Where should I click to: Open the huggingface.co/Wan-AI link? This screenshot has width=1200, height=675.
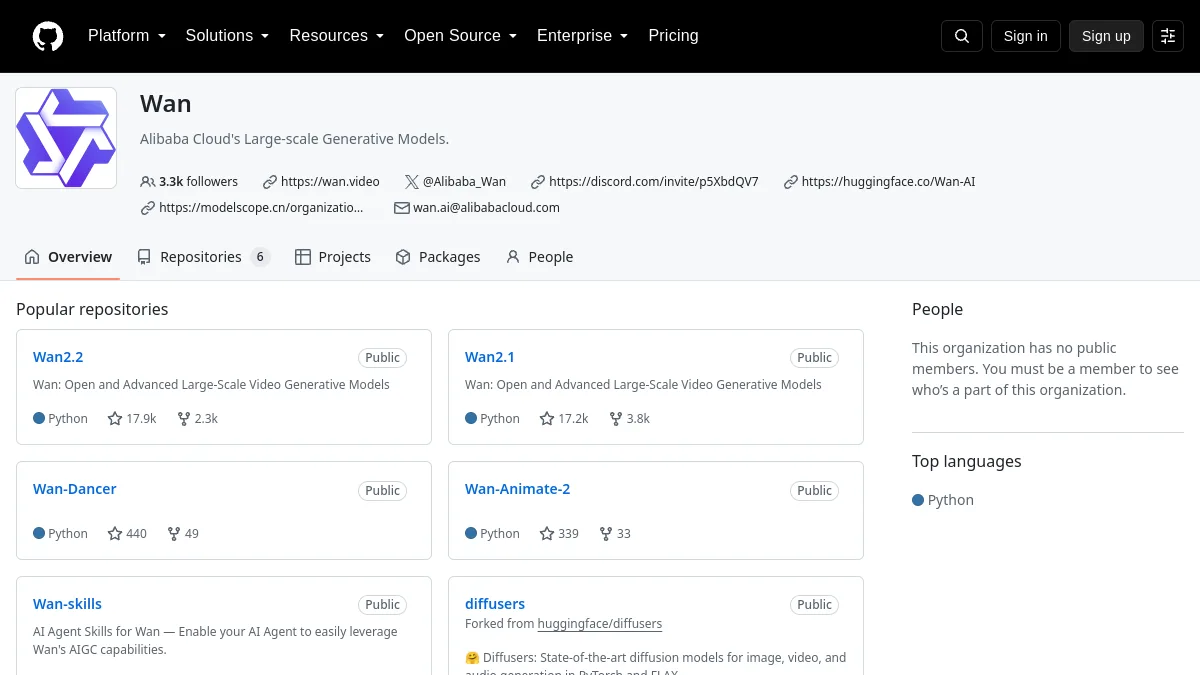point(888,182)
